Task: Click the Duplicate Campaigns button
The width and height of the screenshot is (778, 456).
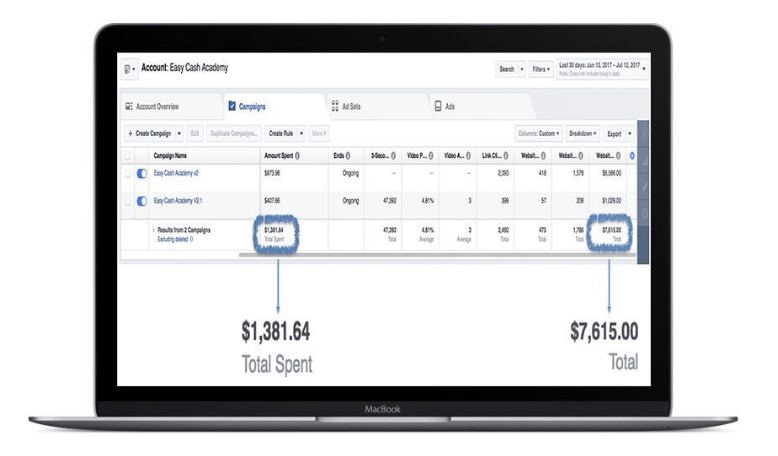Action: pyautogui.click(x=233, y=133)
